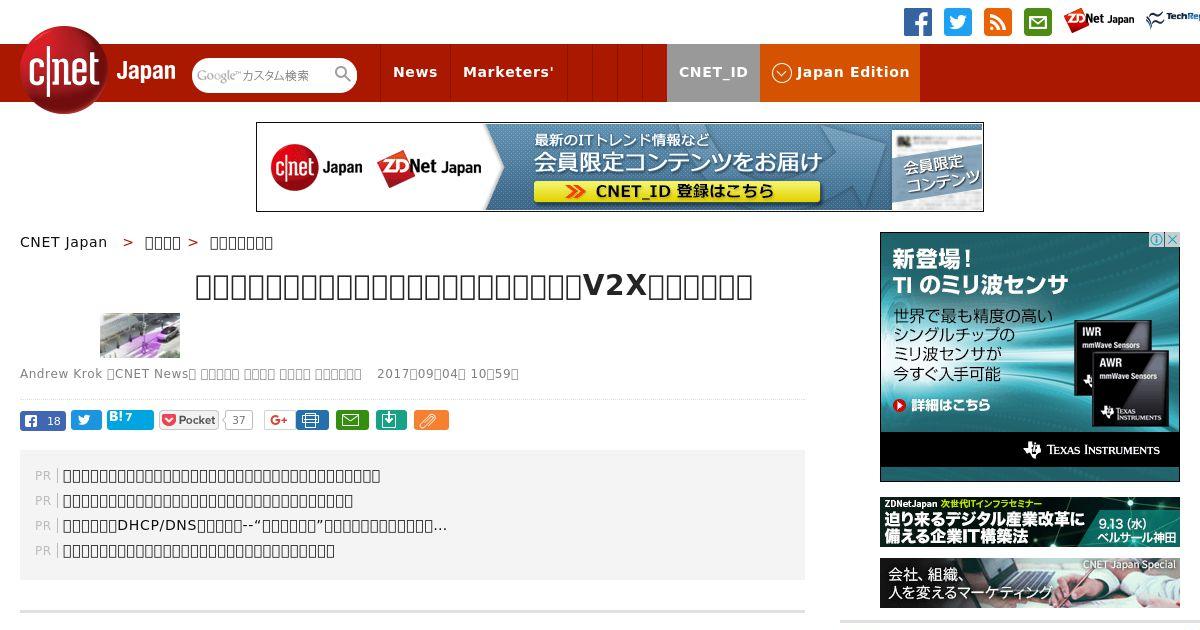This screenshot has height=630, width=1200.
Task: Open CNET Japan Facebook page icon in header
Action: click(918, 21)
